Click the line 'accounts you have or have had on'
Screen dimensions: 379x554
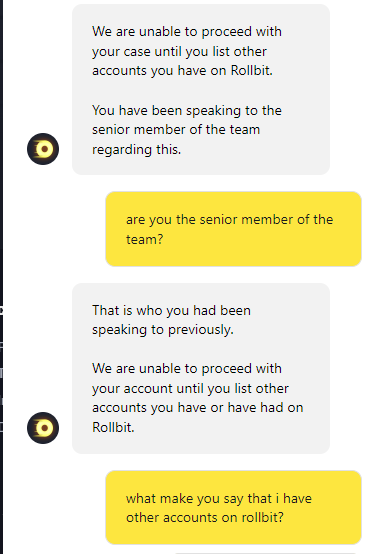point(197,407)
